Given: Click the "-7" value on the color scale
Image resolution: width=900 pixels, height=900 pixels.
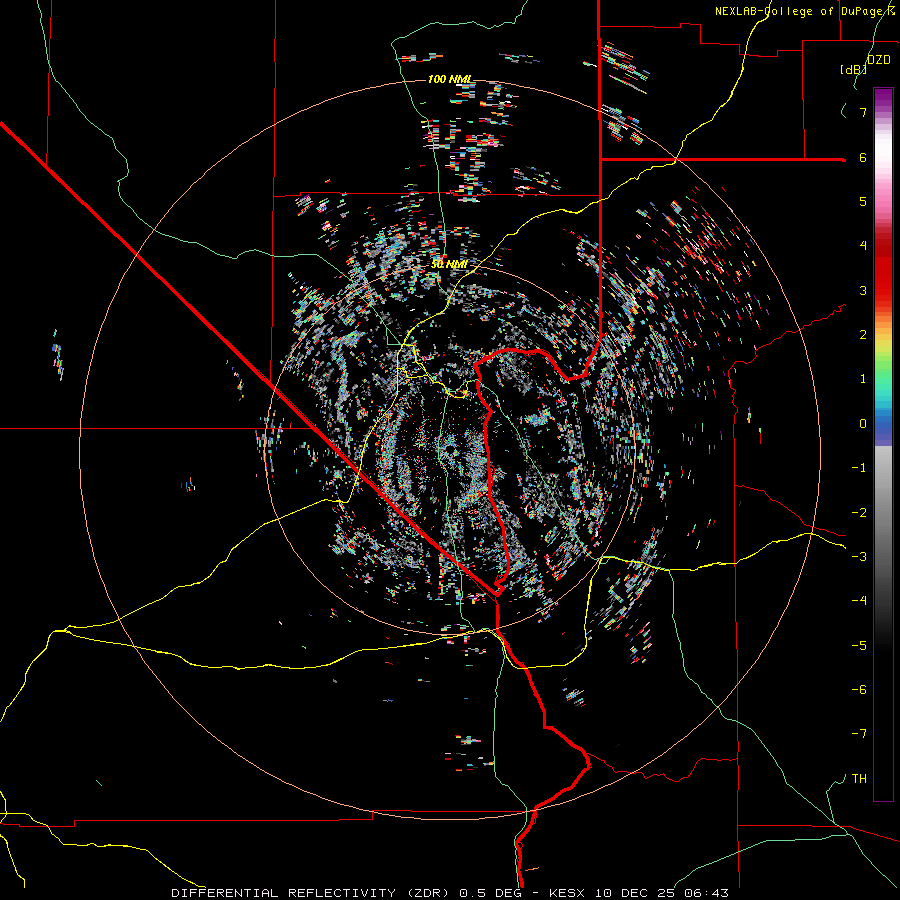Looking at the screenshot, I should click(x=859, y=734).
